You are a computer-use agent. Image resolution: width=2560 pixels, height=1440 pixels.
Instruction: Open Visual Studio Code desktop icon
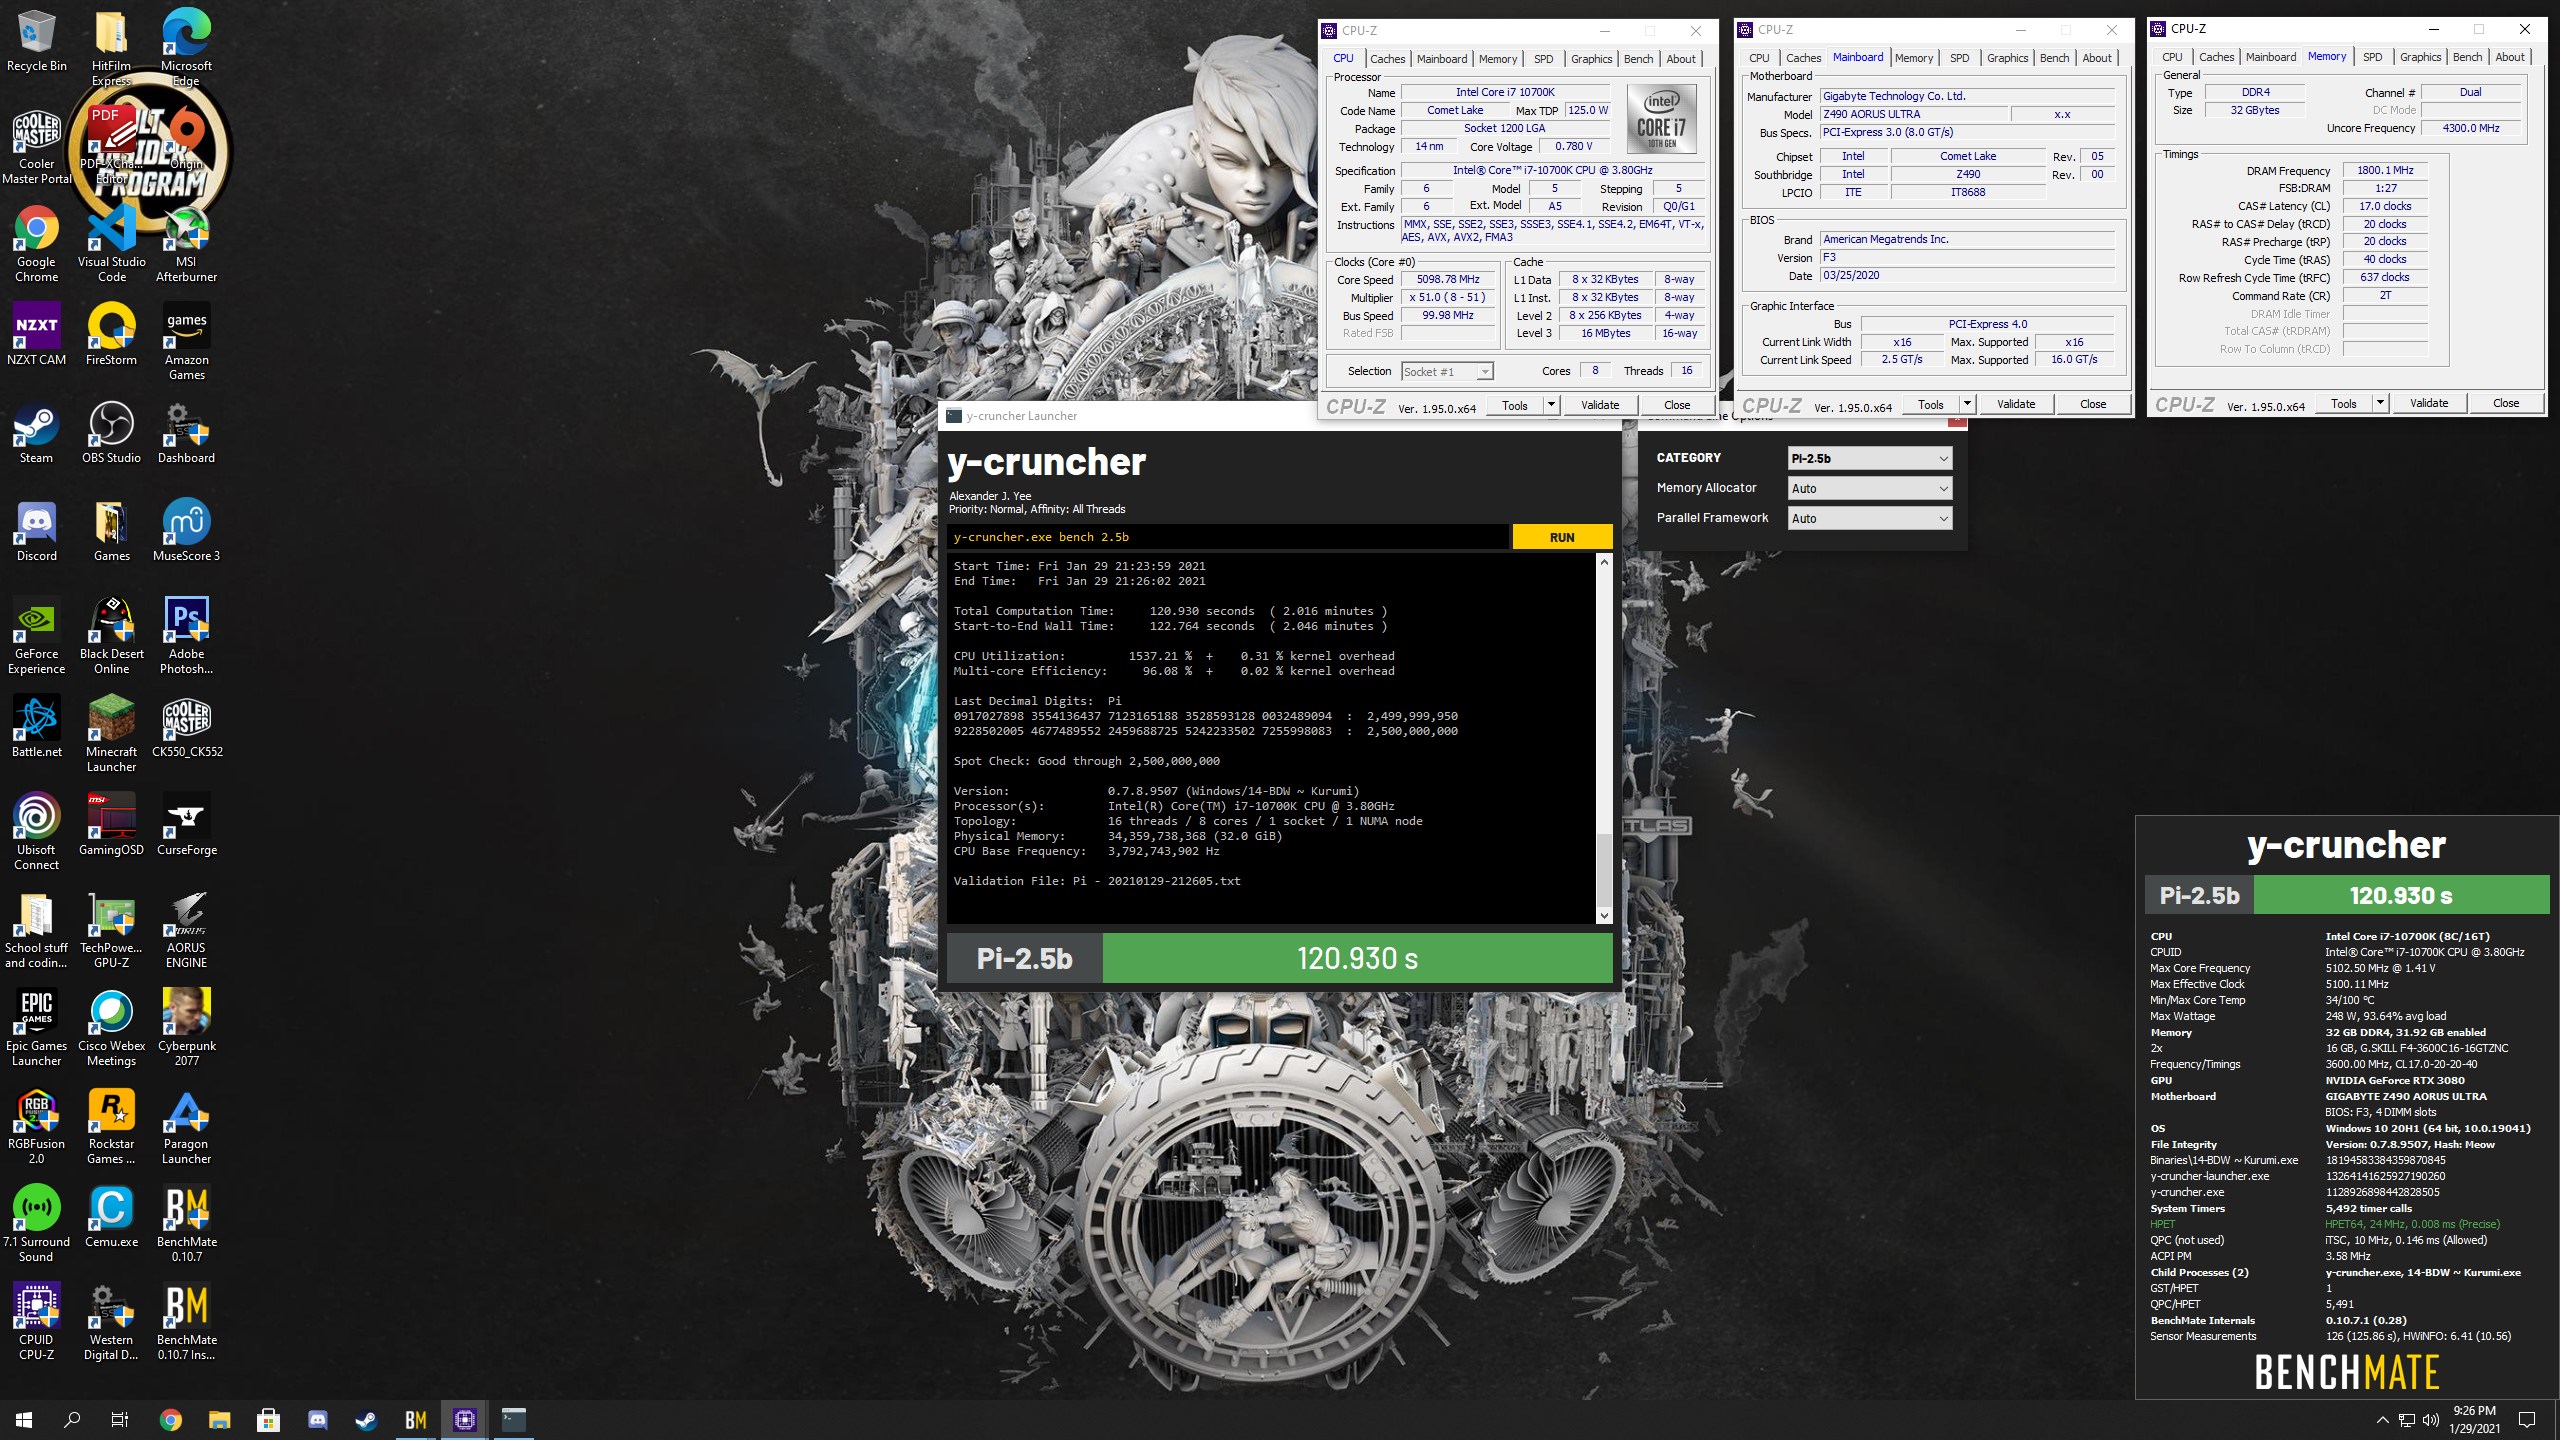[111, 244]
